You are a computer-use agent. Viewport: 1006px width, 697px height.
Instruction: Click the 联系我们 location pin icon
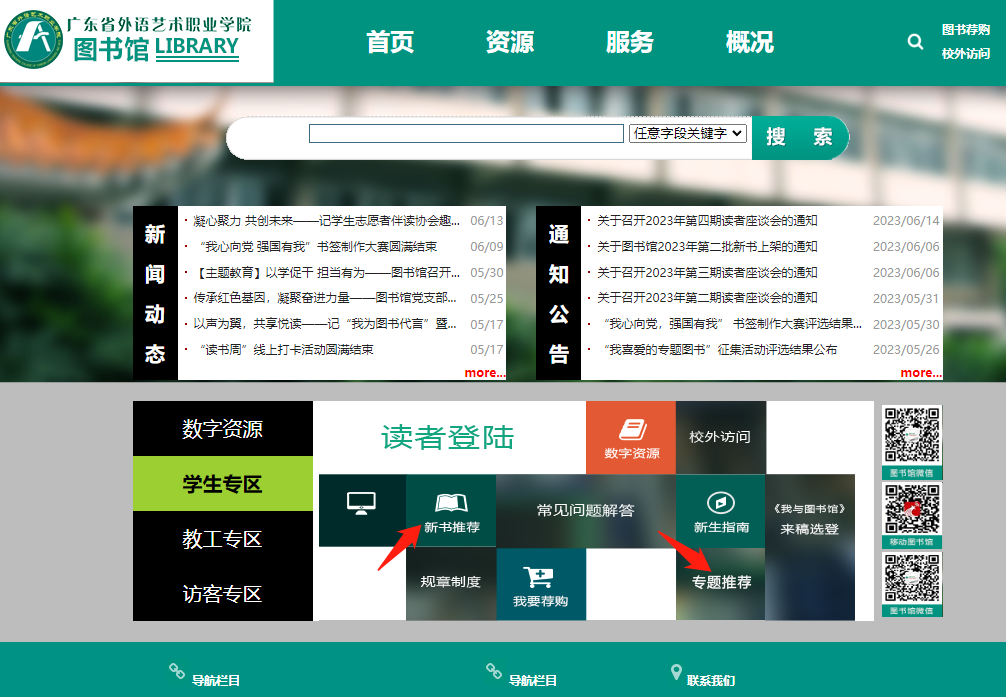[676, 672]
